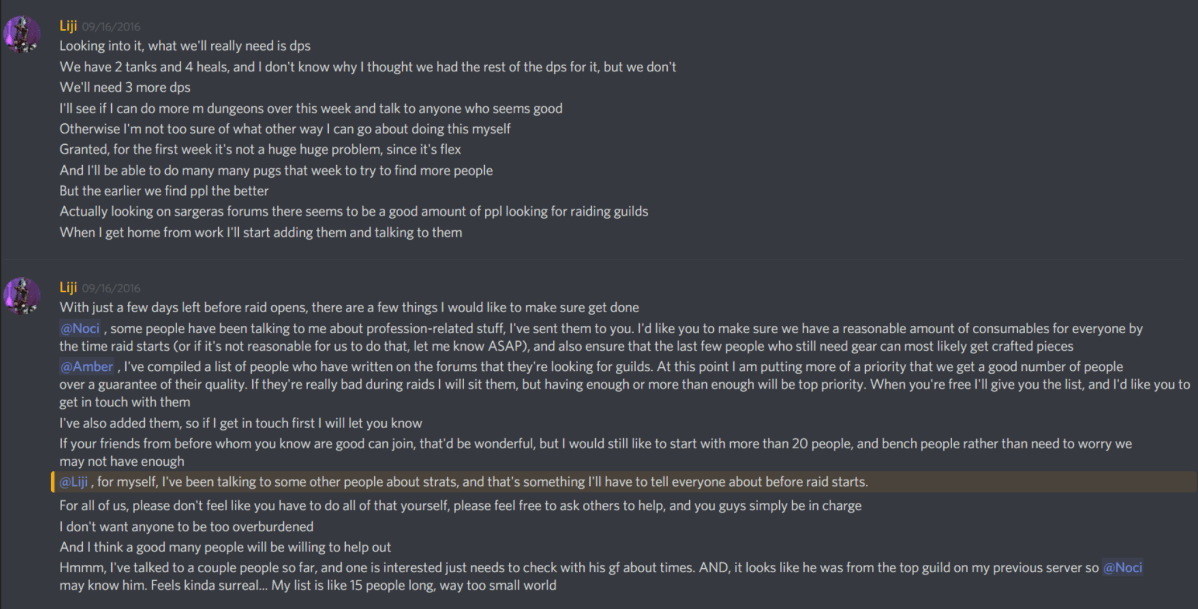Click the 09/16/2016 timestamp by the first message
This screenshot has width=1198, height=609.
click(113, 26)
